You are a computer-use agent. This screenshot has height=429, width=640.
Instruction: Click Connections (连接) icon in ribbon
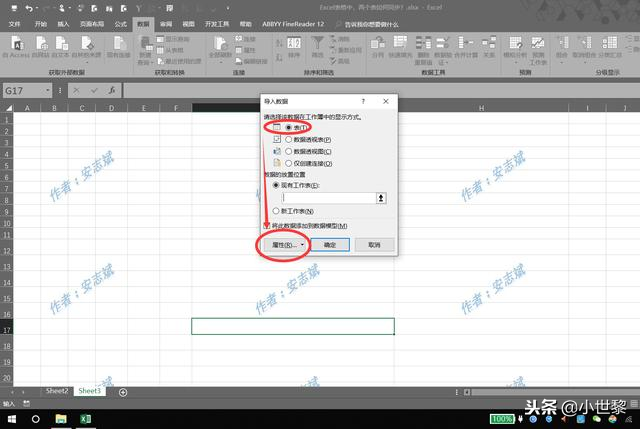239,39
